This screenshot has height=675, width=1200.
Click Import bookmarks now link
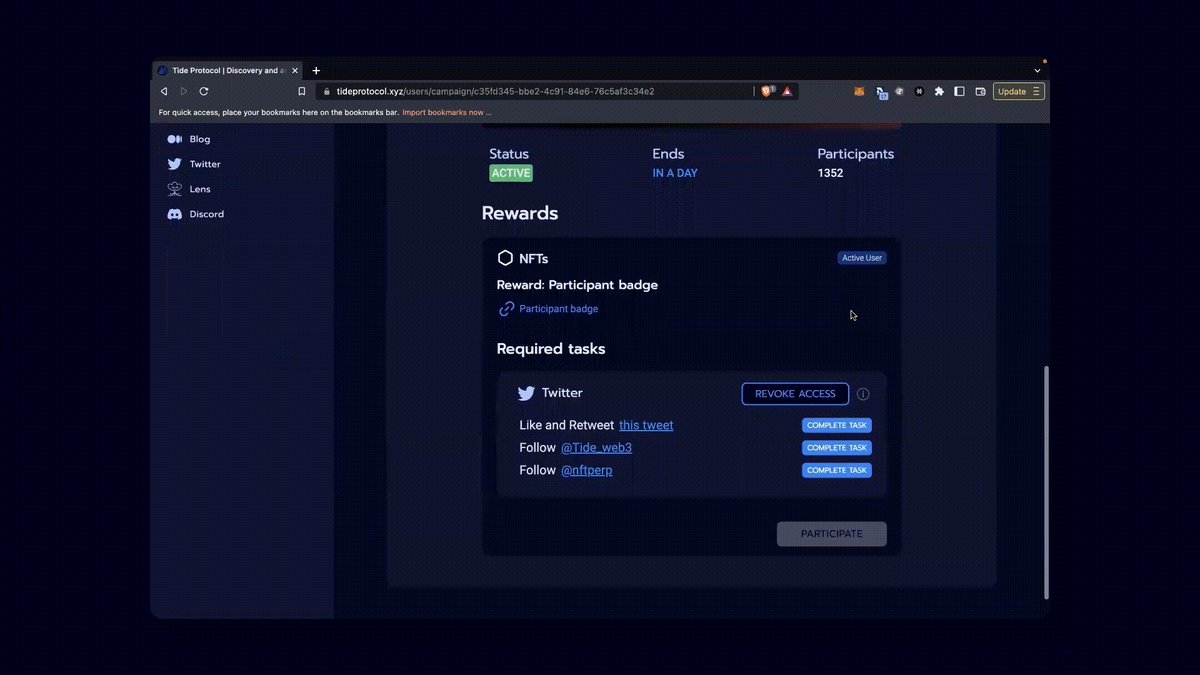coord(446,112)
